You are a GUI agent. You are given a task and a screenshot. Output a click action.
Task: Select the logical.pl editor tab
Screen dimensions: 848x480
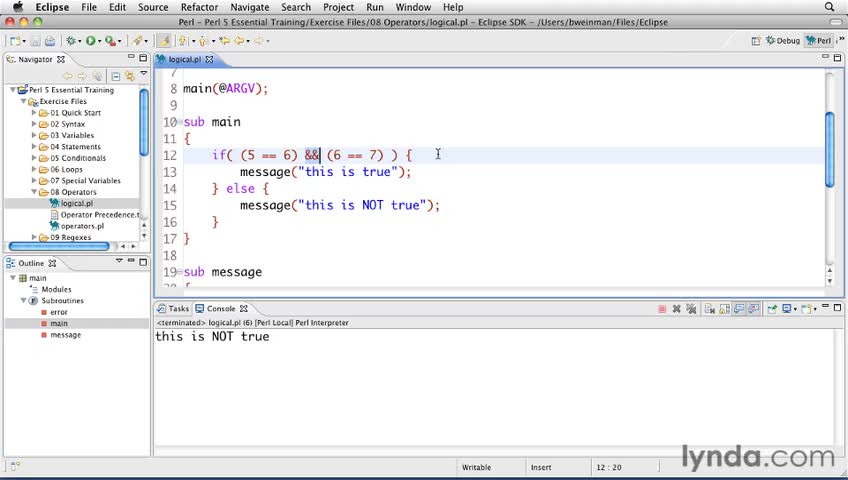pyautogui.click(x=184, y=59)
